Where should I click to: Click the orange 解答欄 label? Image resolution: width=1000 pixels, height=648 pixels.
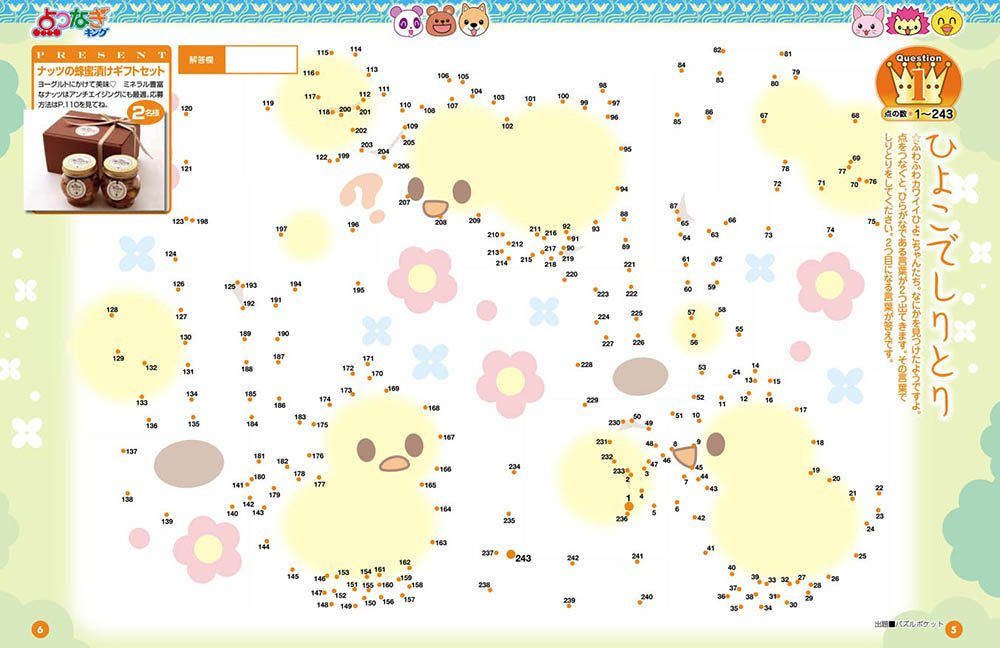(202, 60)
